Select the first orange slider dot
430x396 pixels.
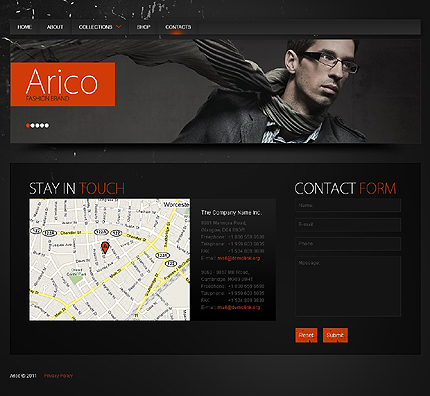(x=28, y=125)
